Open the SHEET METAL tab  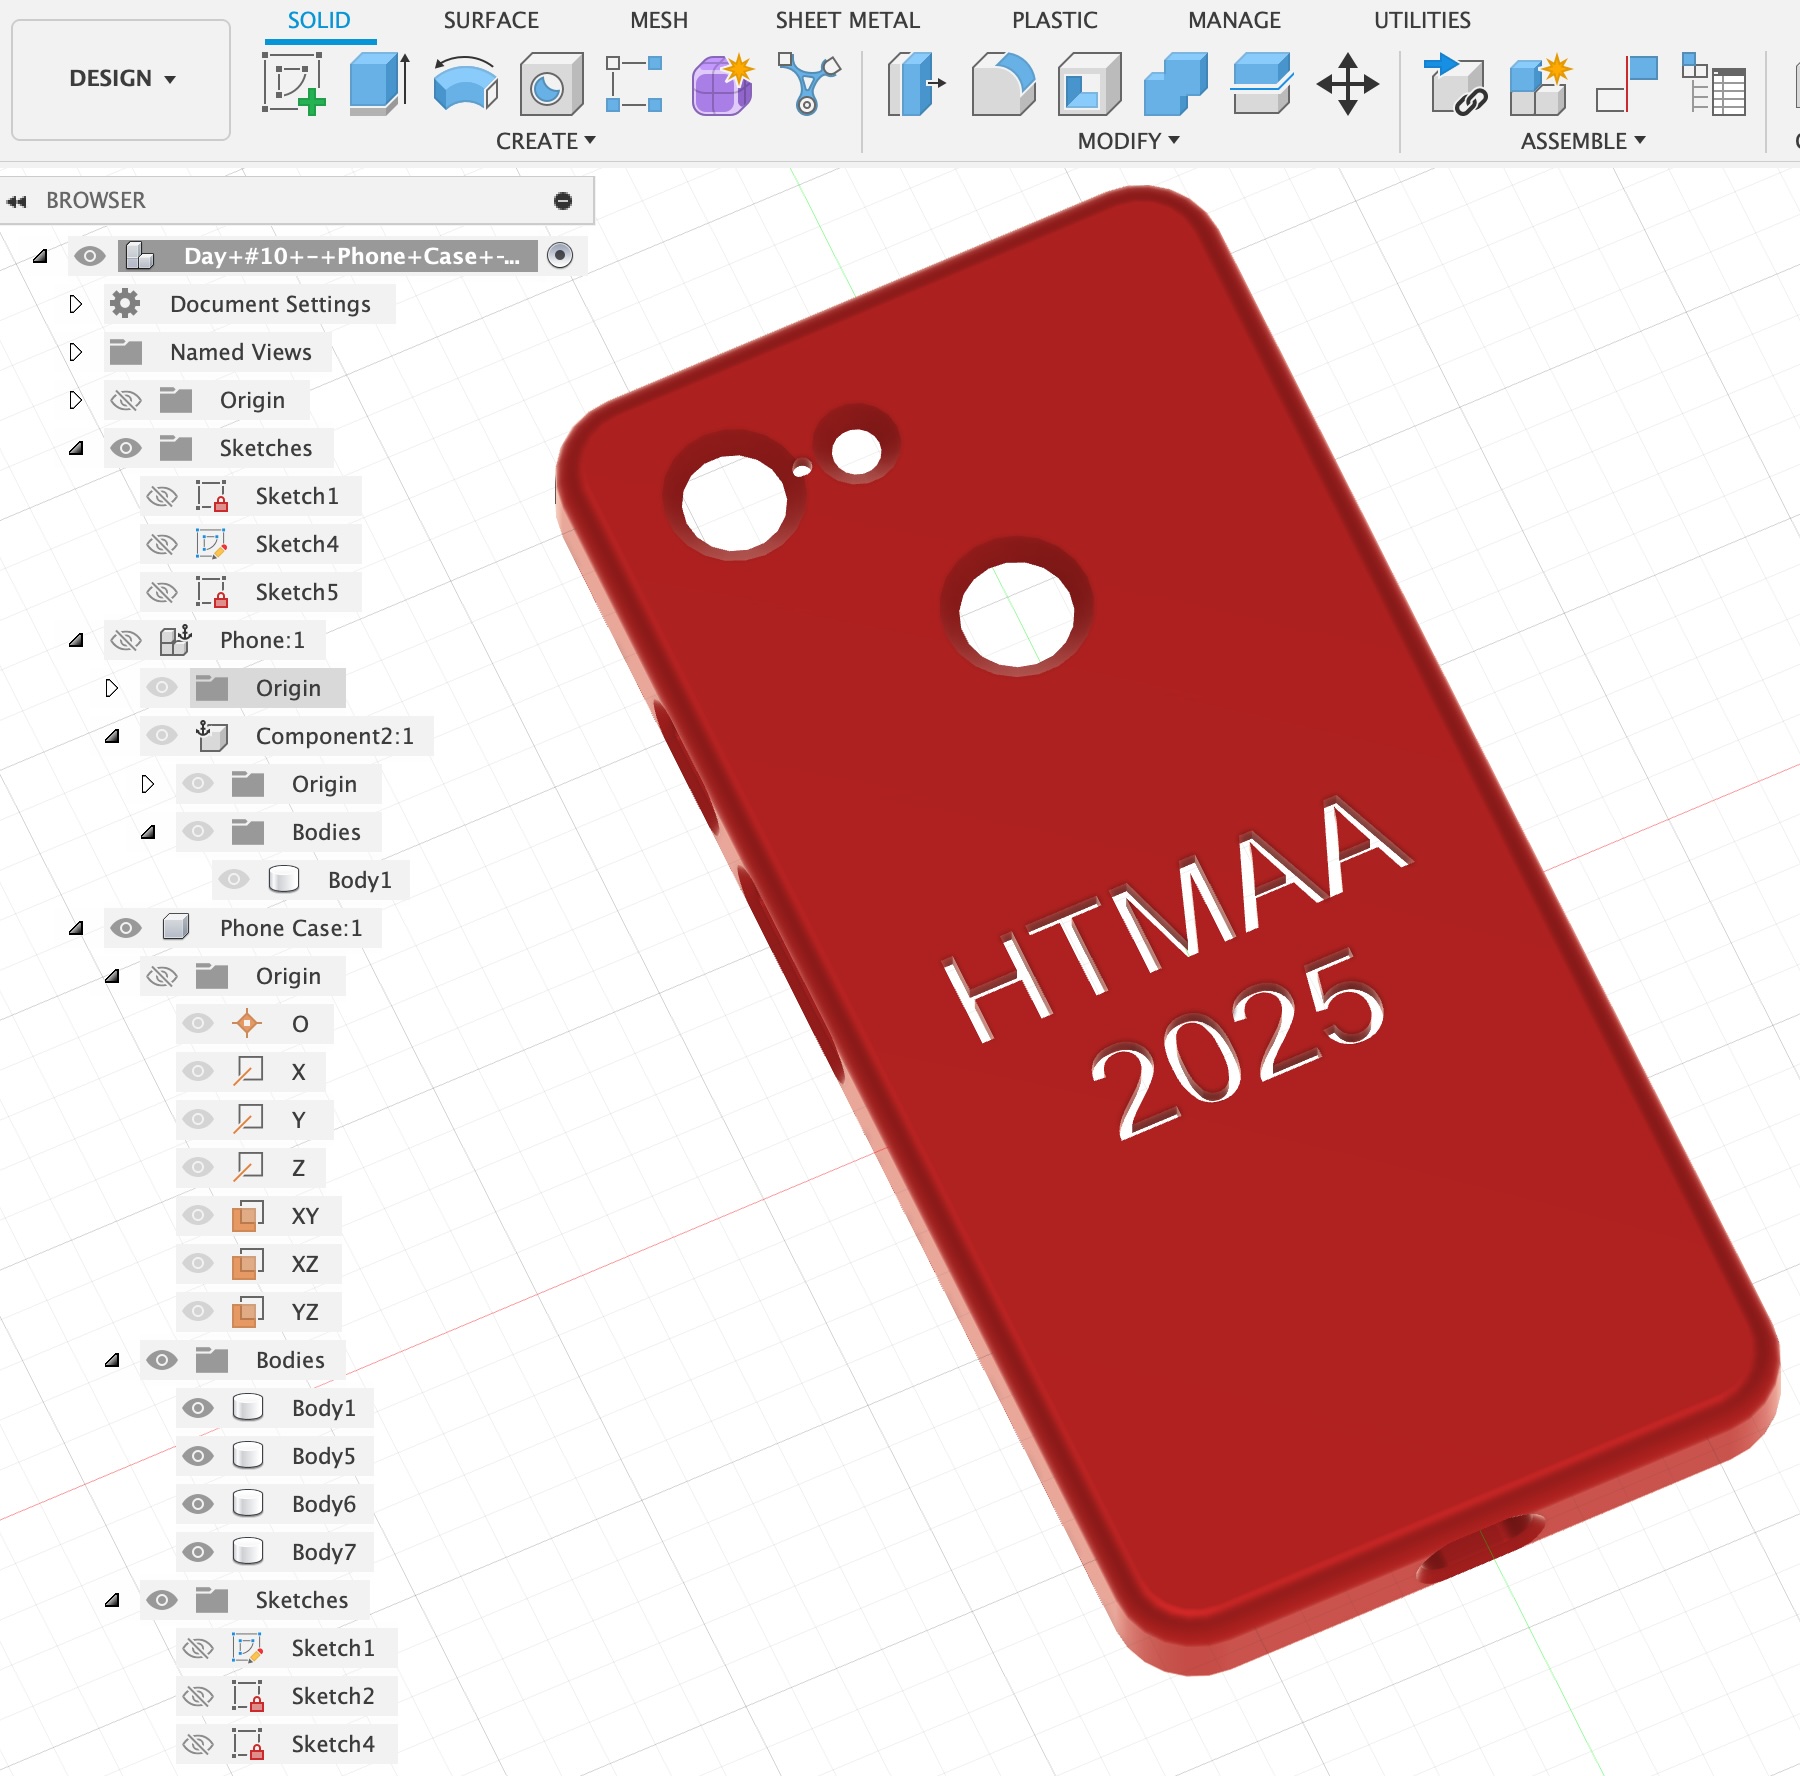click(847, 20)
